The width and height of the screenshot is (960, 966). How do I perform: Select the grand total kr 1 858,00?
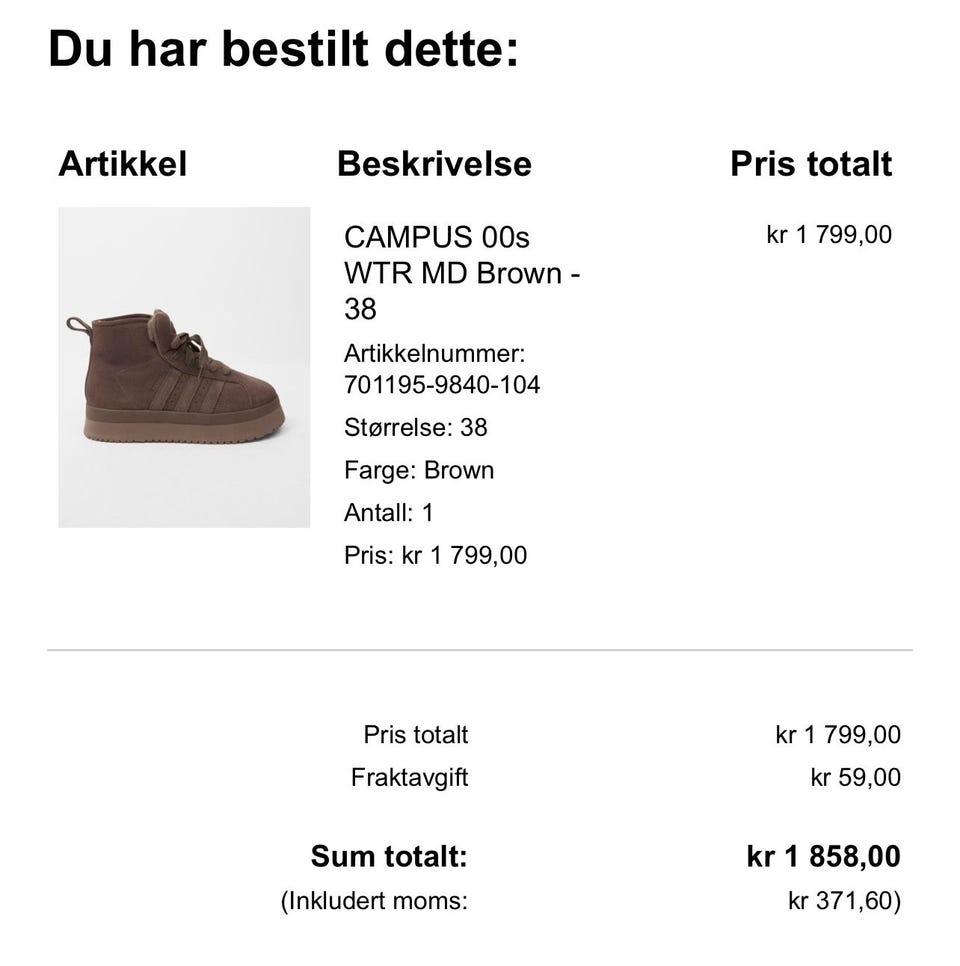click(x=824, y=856)
